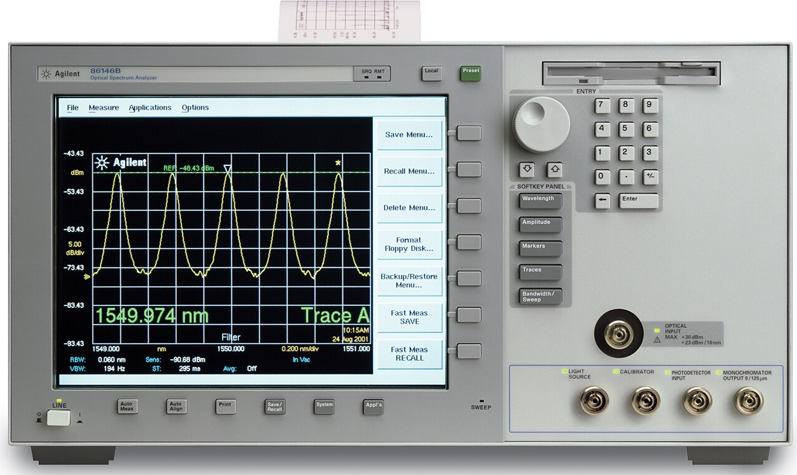Choose Fast Meas RECALL softkey
The image size is (797, 475).
click(409, 354)
